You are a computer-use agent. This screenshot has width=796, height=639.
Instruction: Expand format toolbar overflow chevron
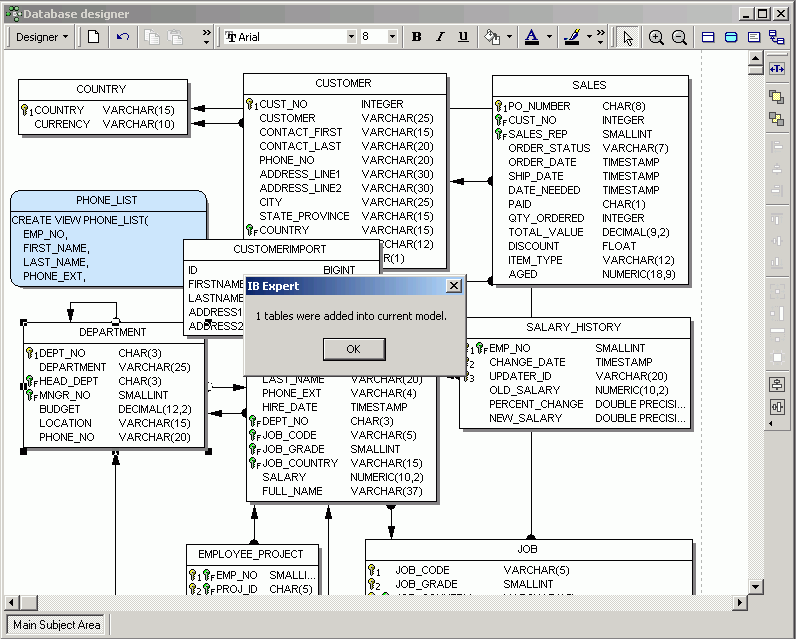click(601, 37)
